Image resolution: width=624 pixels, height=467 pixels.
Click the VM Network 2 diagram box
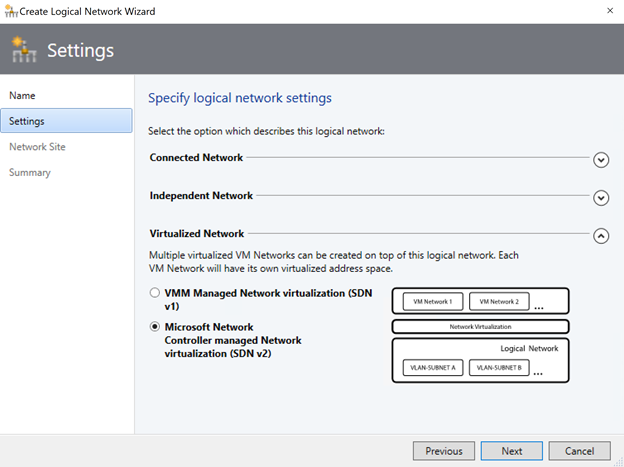coord(499,301)
